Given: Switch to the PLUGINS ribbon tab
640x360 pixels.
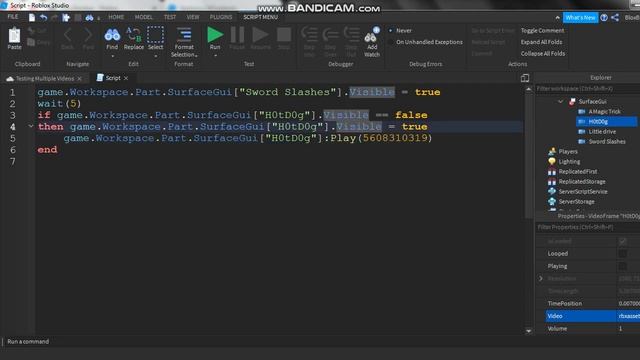Looking at the screenshot, I should (x=221, y=17).
